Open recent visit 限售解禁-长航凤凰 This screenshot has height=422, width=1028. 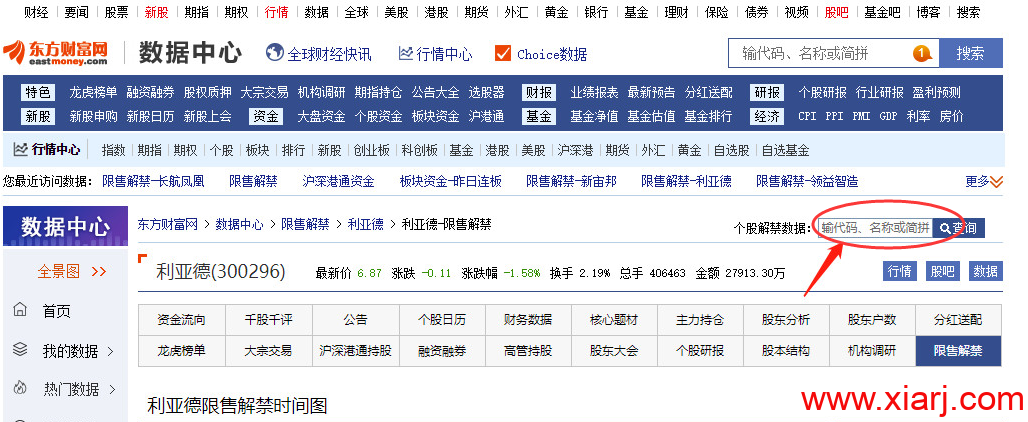(153, 182)
